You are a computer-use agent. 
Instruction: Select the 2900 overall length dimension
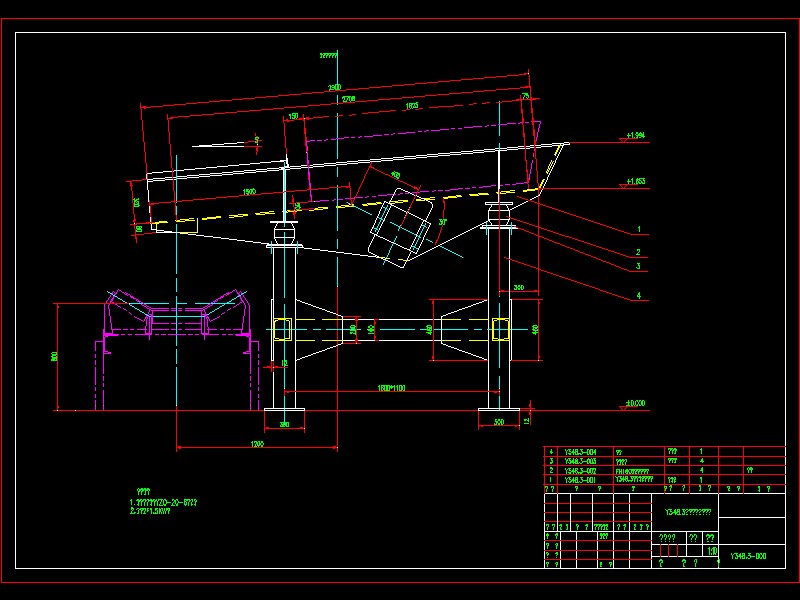pos(334,88)
